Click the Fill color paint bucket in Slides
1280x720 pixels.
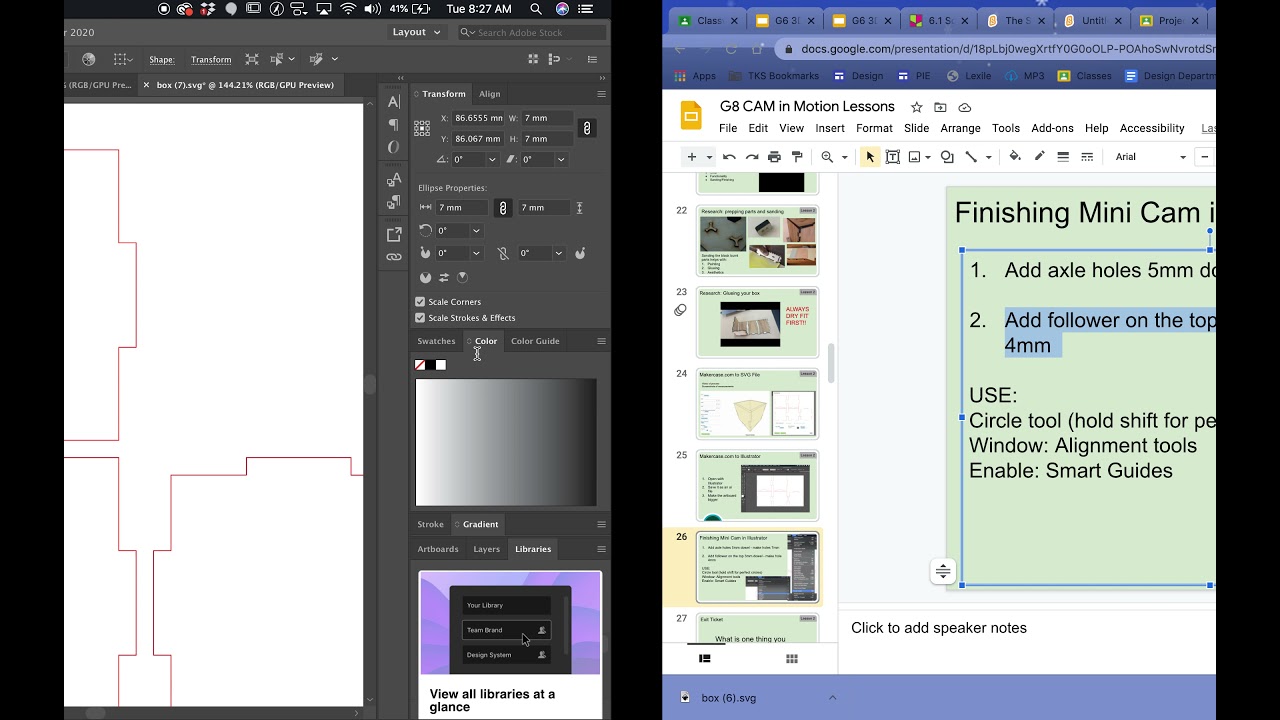pos(1016,157)
